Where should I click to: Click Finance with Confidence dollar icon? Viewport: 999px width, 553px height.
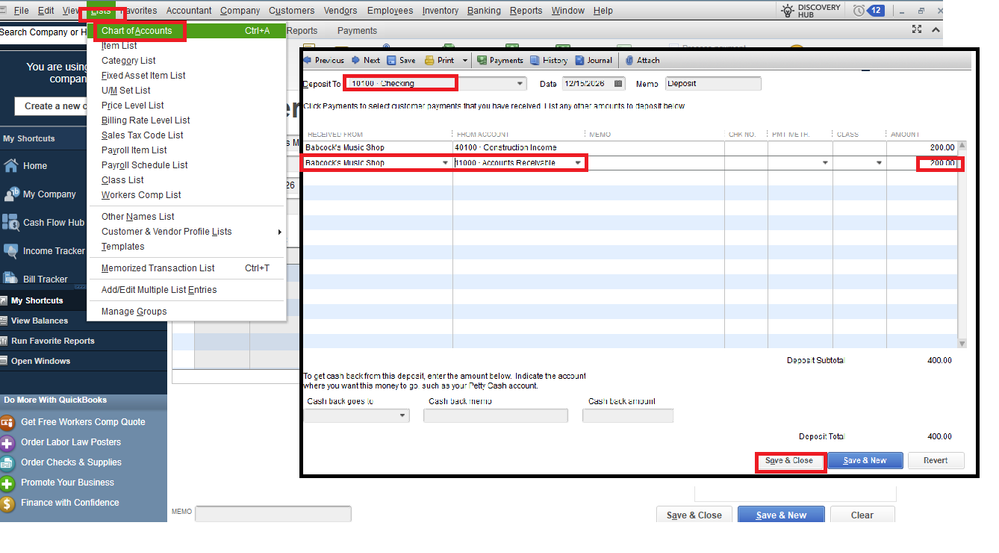click(8, 503)
